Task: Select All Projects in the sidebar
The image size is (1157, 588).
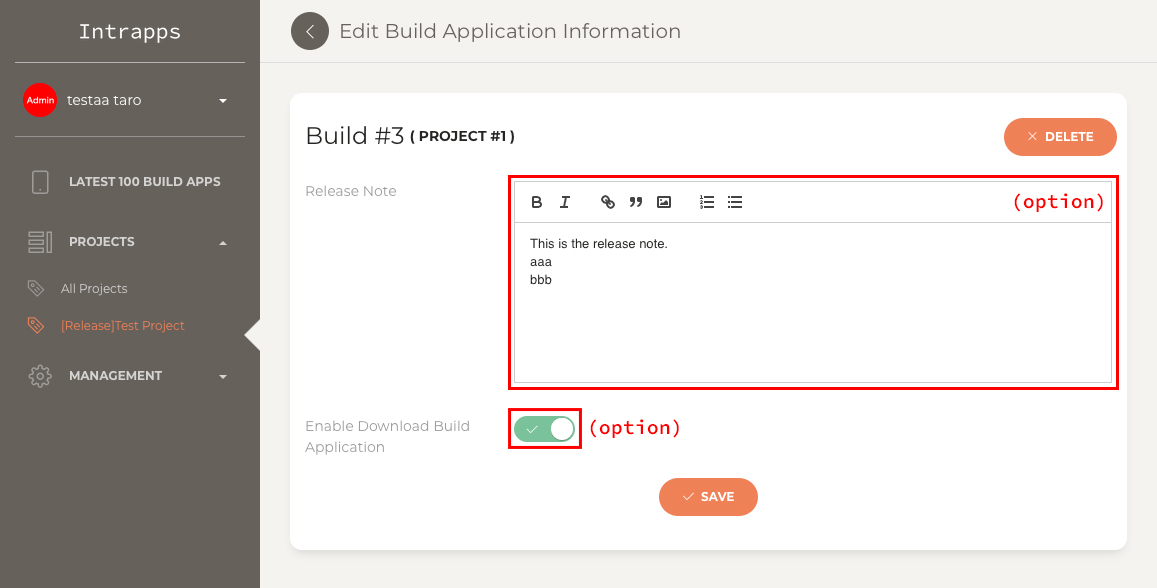Action: coord(94,288)
